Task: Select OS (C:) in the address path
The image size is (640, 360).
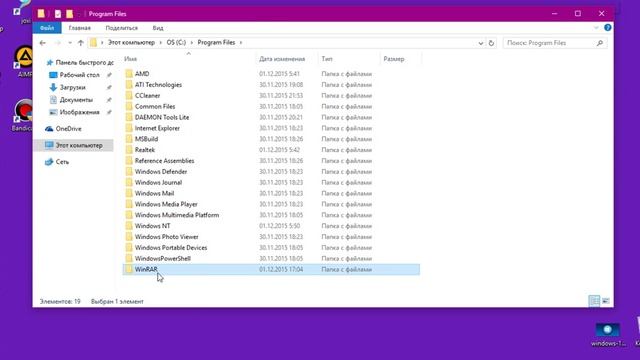Action: pyautogui.click(x=176, y=42)
